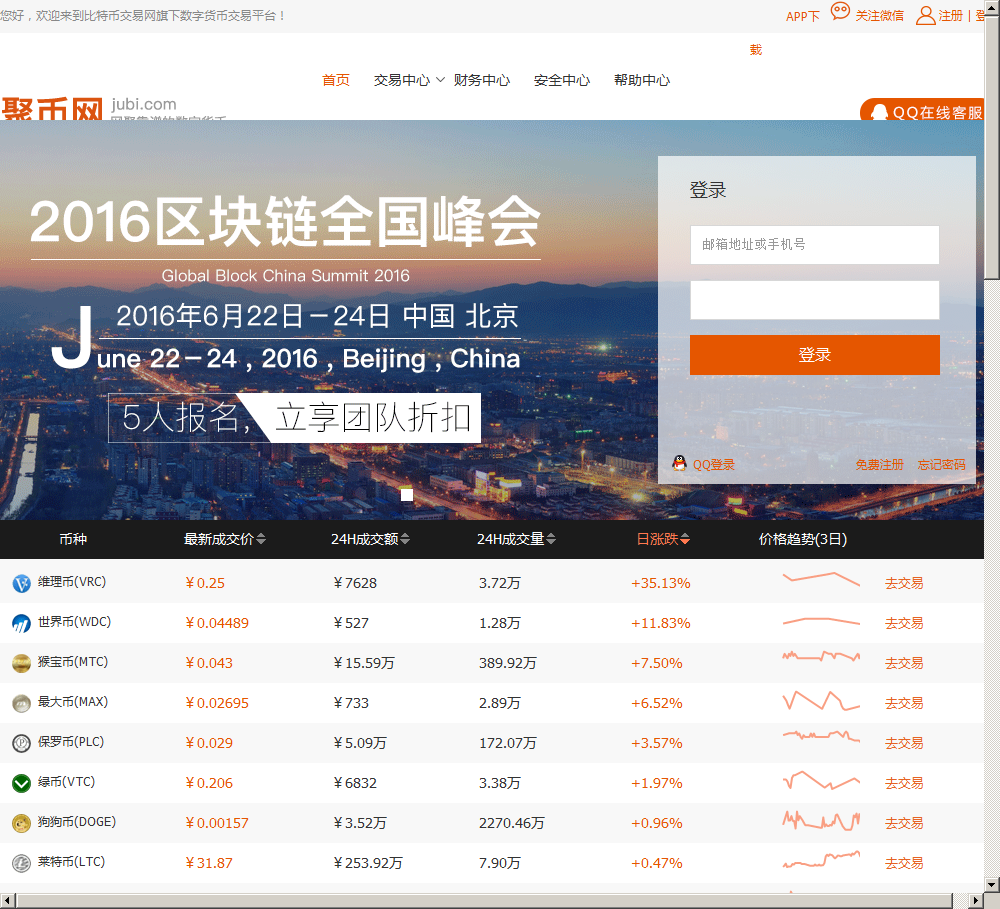The width and height of the screenshot is (1000, 909).
Task: Click the green VTC coin icon
Action: click(22, 783)
